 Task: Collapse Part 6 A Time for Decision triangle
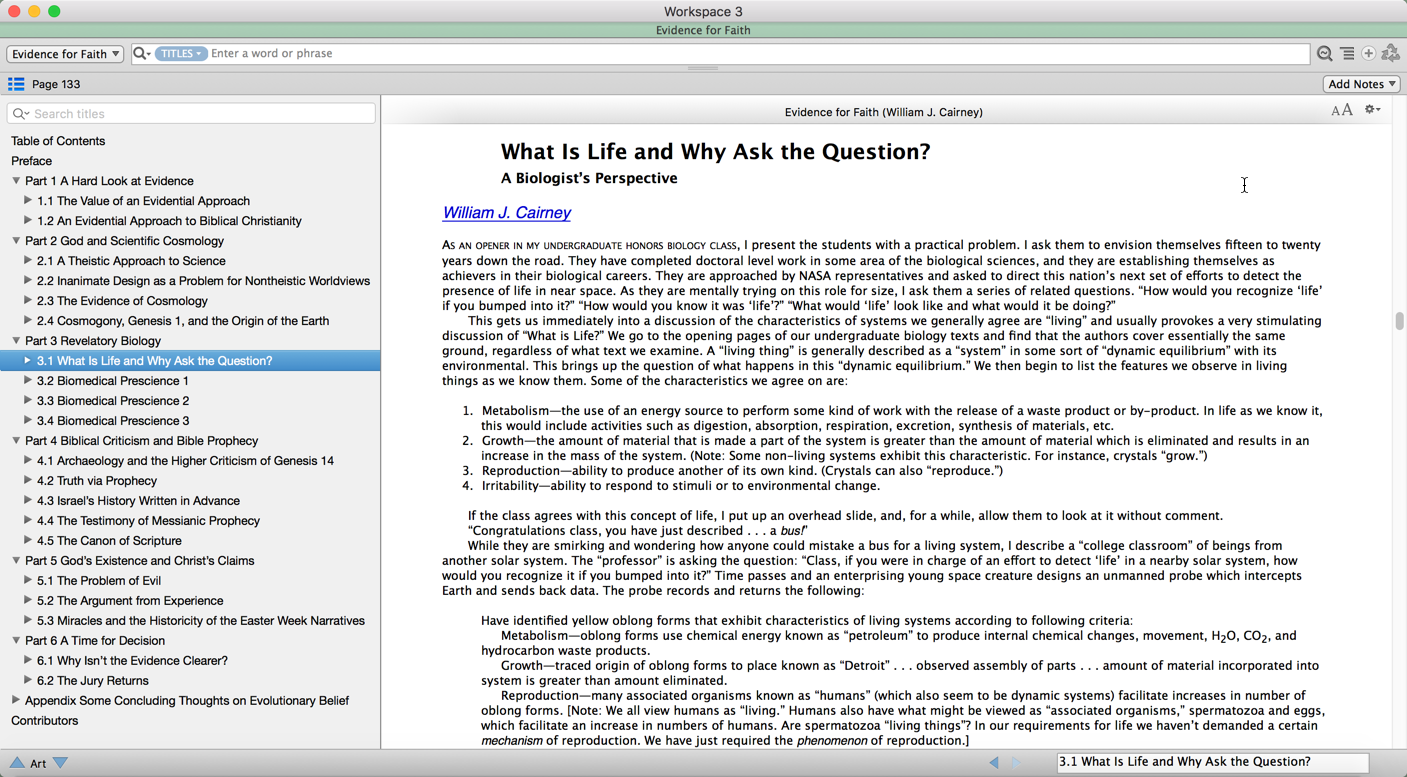coord(16,641)
